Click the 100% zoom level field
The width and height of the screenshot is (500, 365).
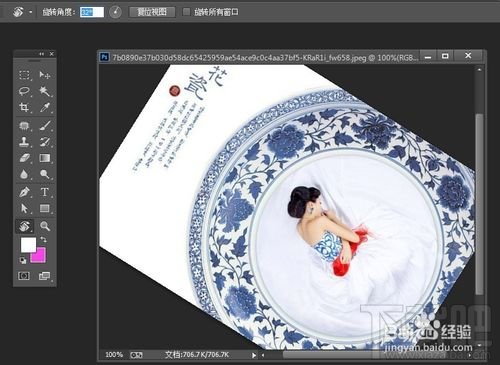[x=114, y=355]
